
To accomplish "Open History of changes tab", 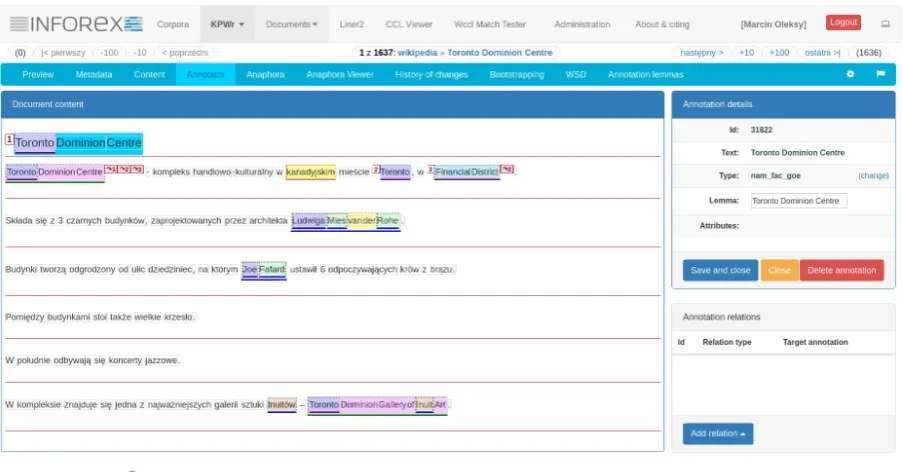I will pyautogui.click(x=431, y=74).
